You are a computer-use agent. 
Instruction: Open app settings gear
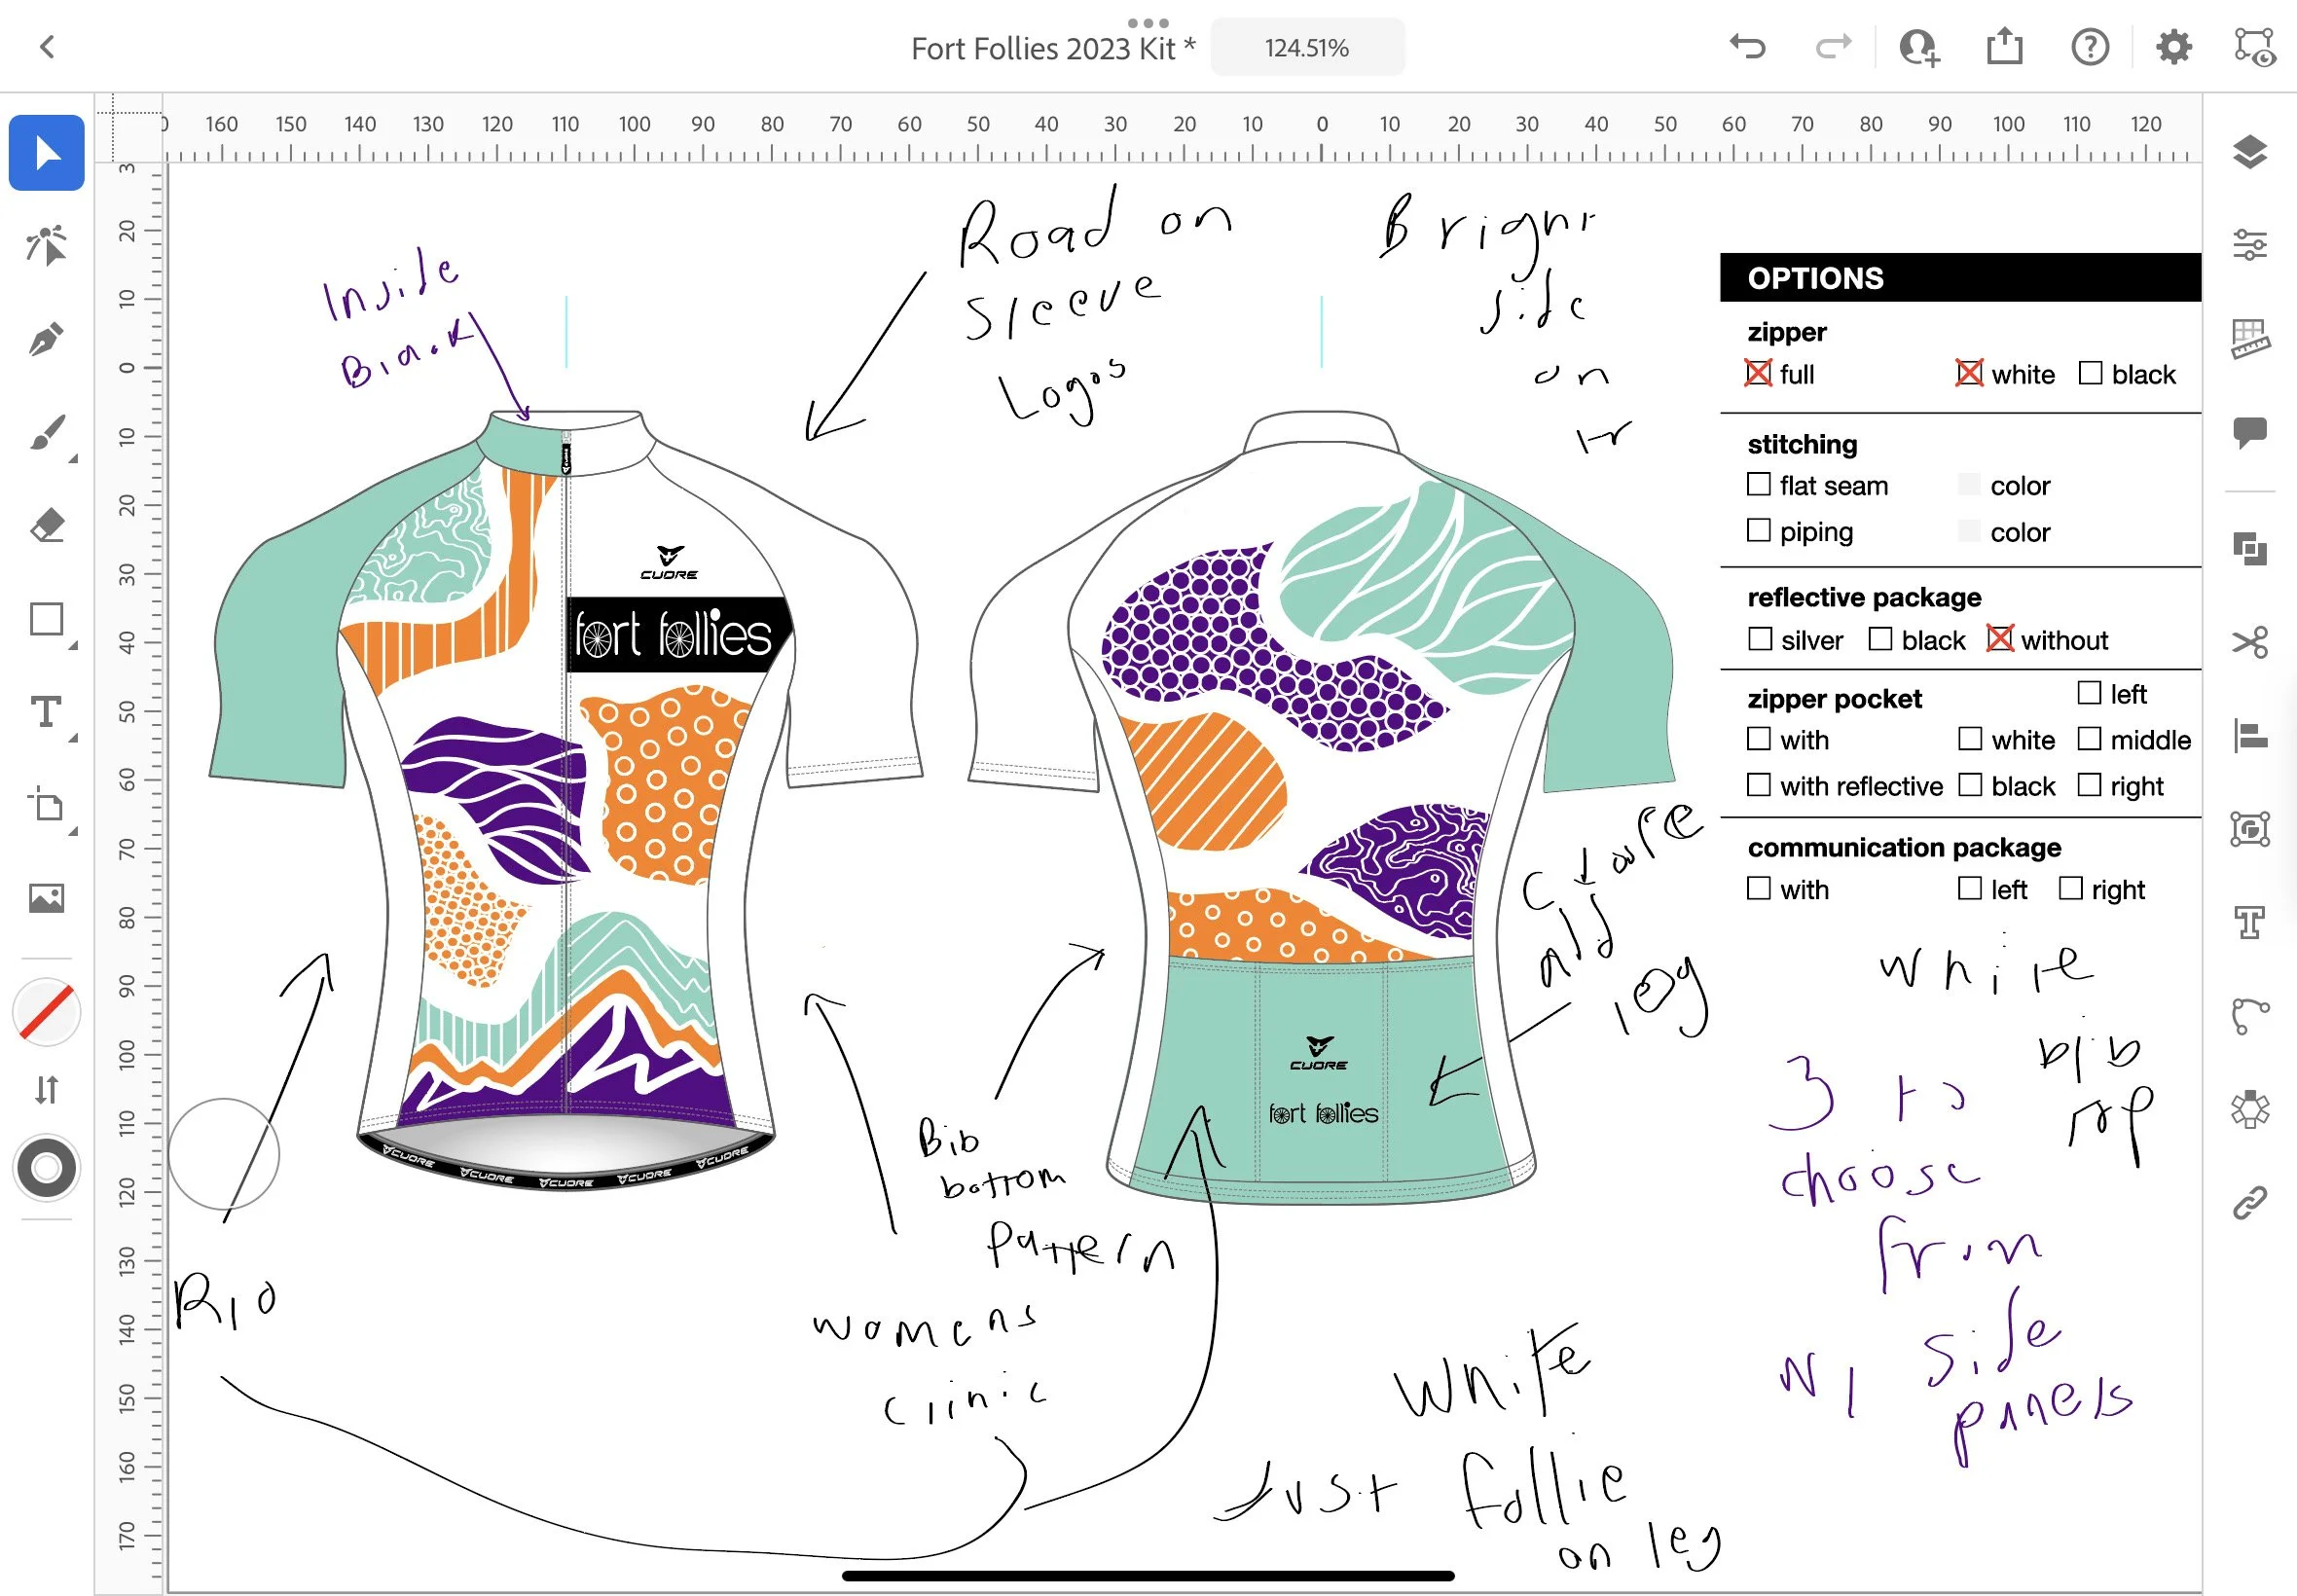coord(2173,47)
